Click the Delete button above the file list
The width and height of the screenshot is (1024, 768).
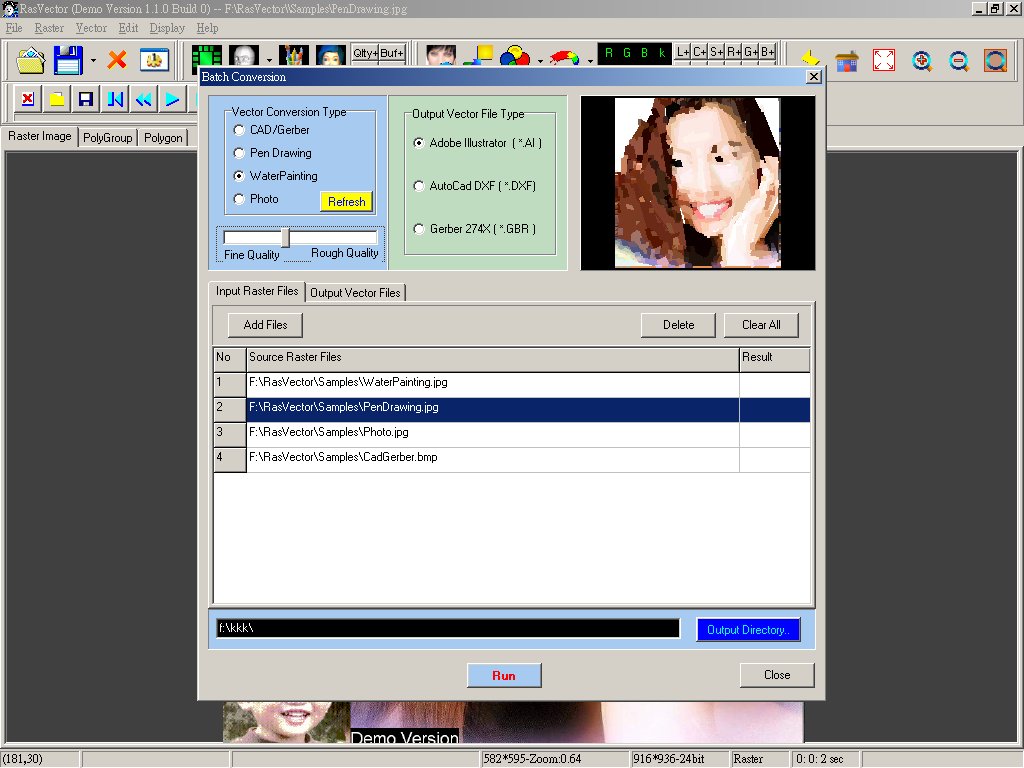coord(679,325)
